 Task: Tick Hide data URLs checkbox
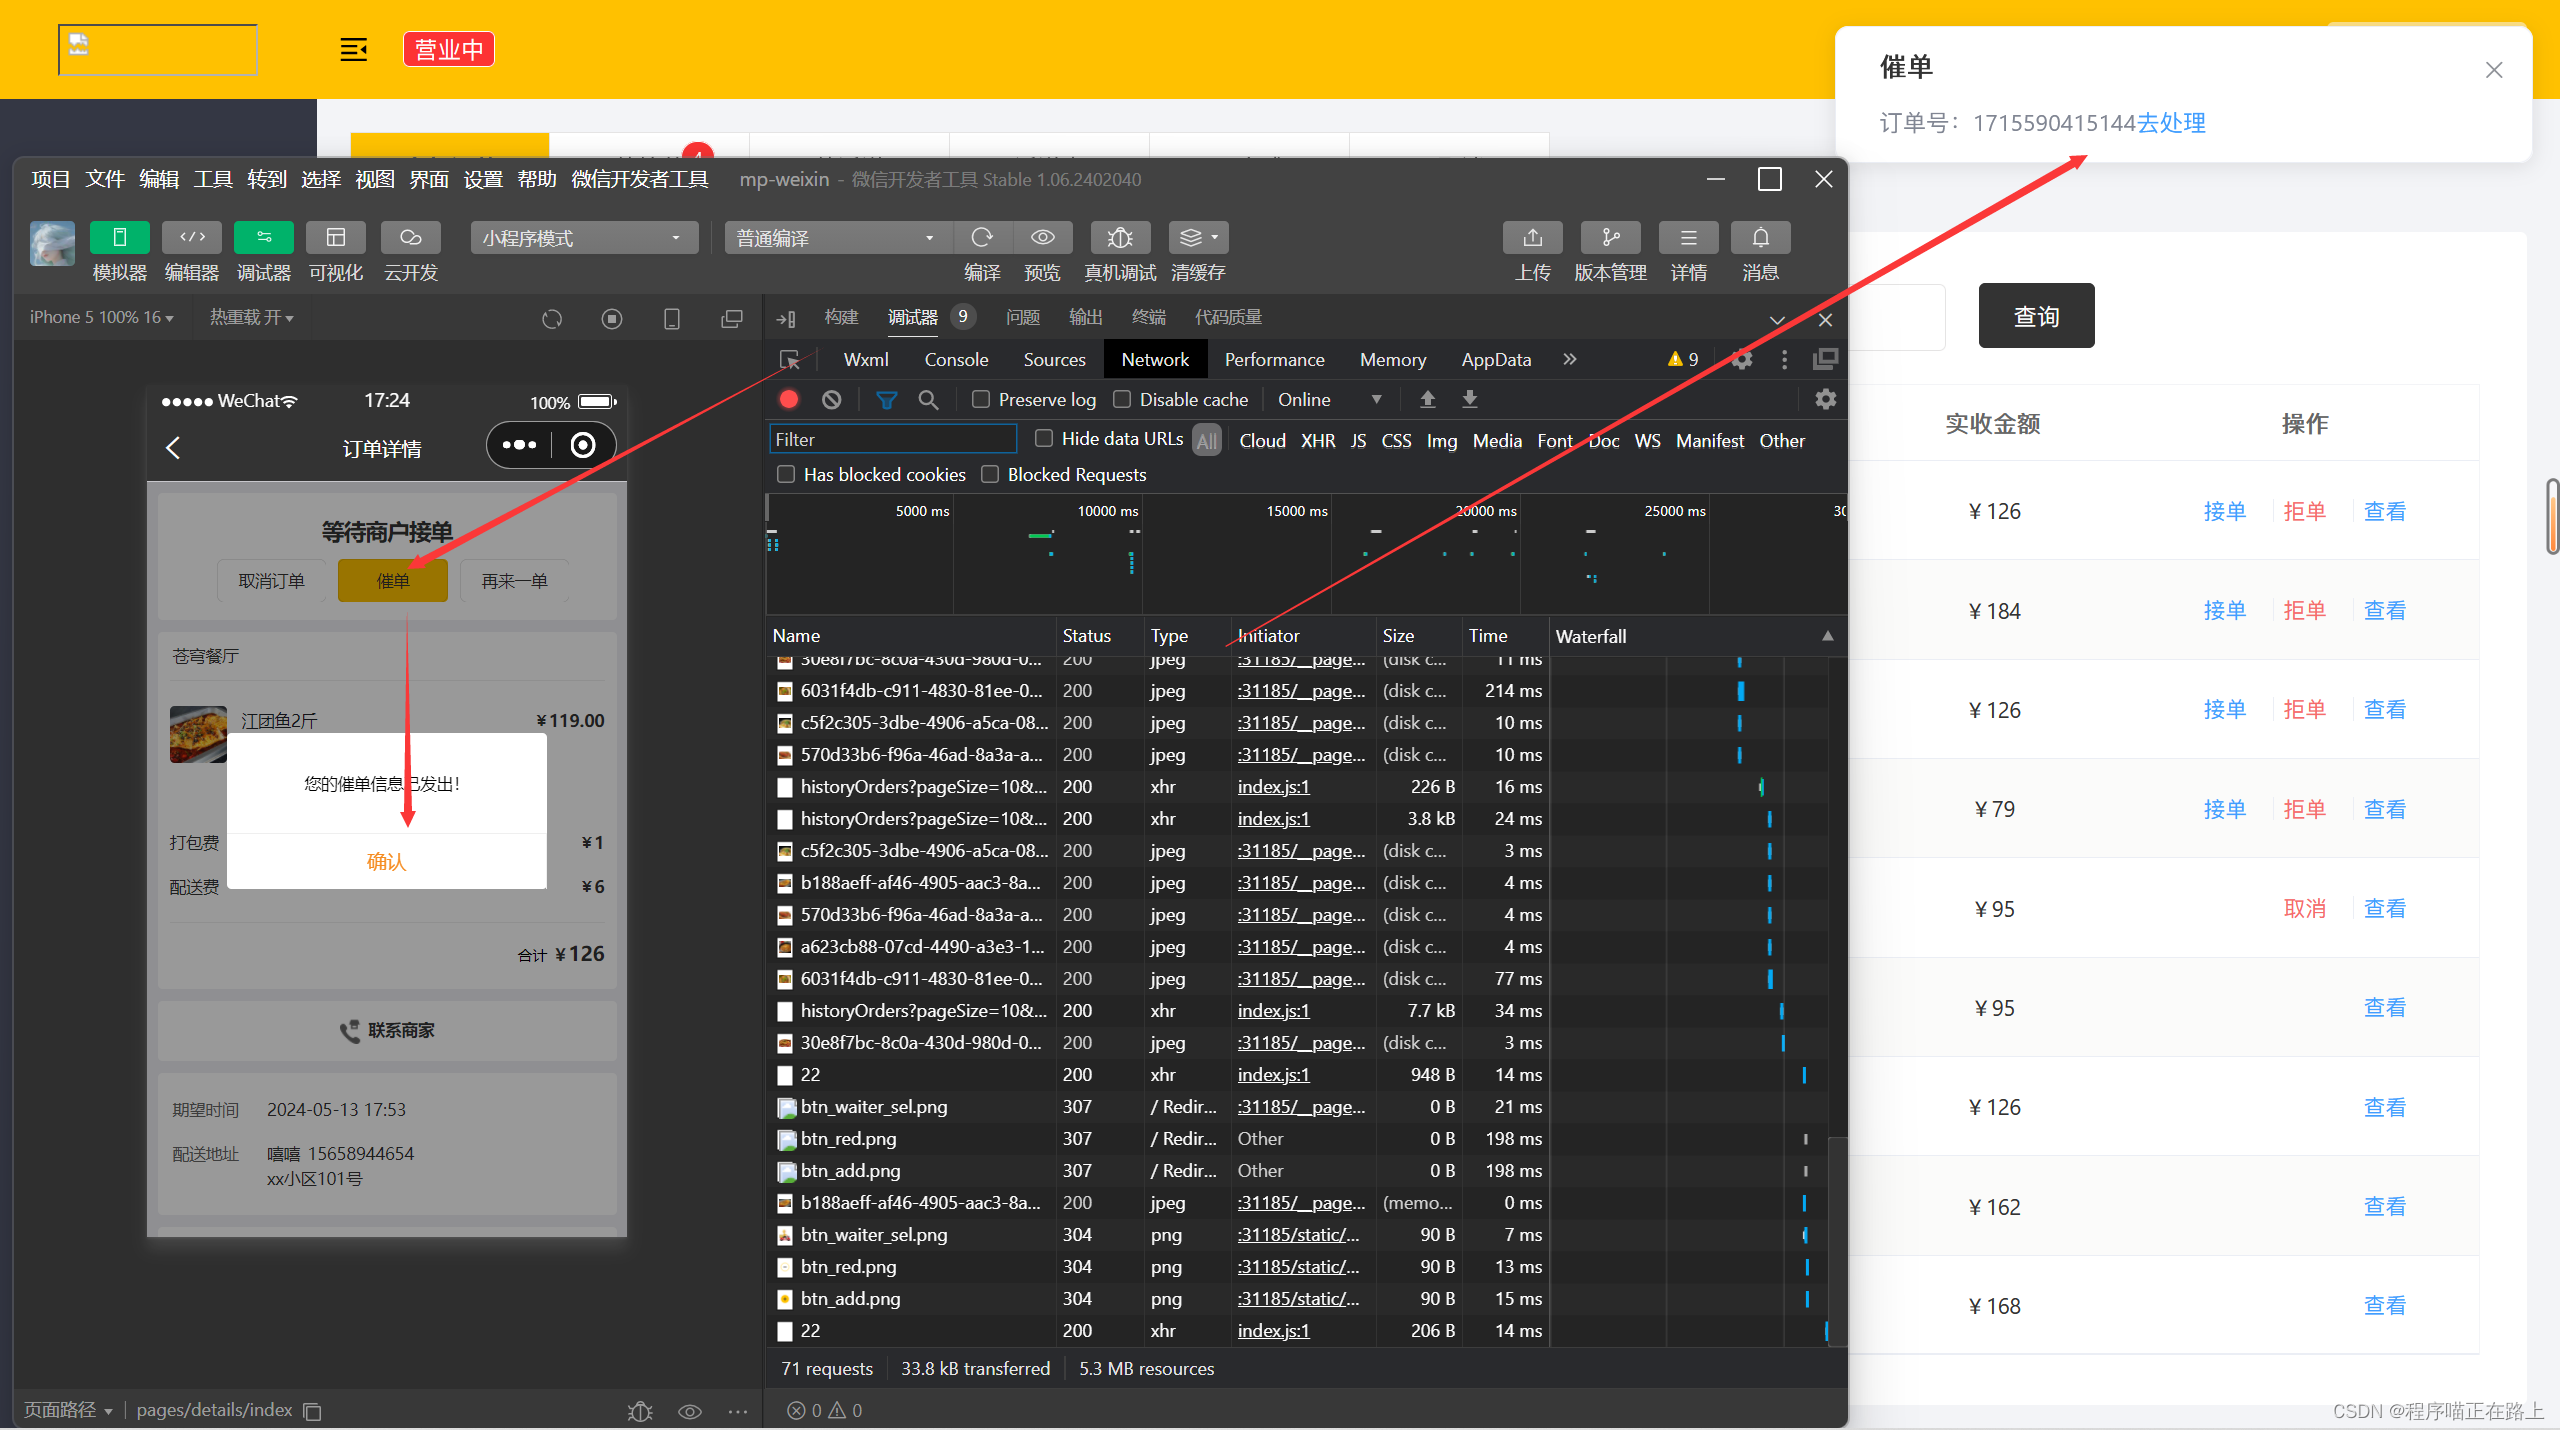click(1044, 439)
